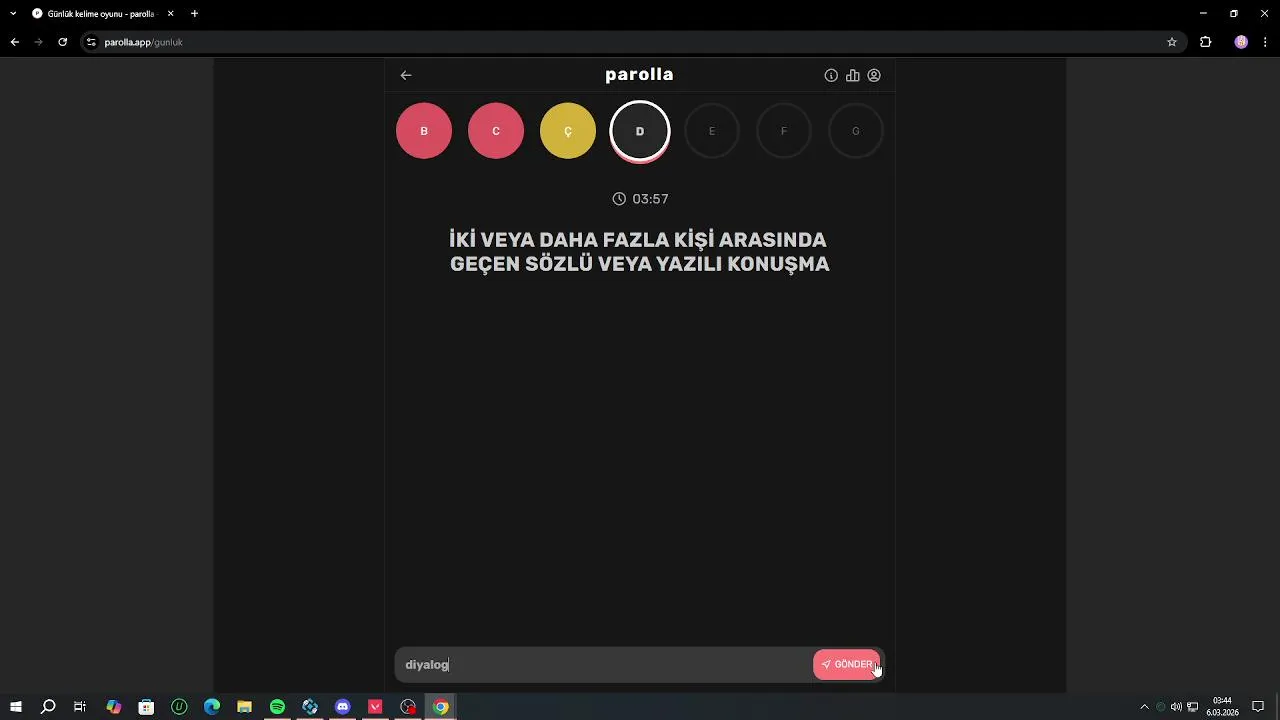Open the statistics bar chart icon
Viewport: 1280px width, 720px height.
pos(853,75)
